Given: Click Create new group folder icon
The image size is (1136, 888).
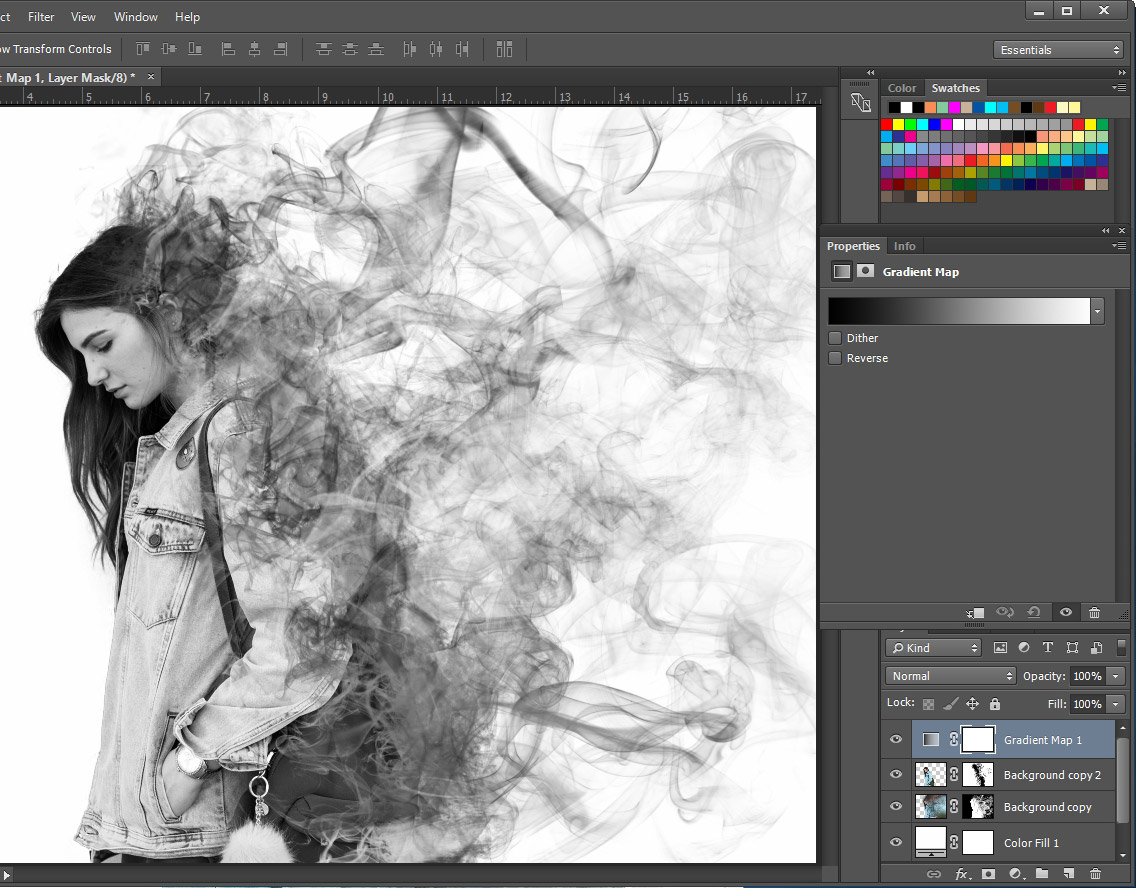Looking at the screenshot, I should pos(1042,874).
